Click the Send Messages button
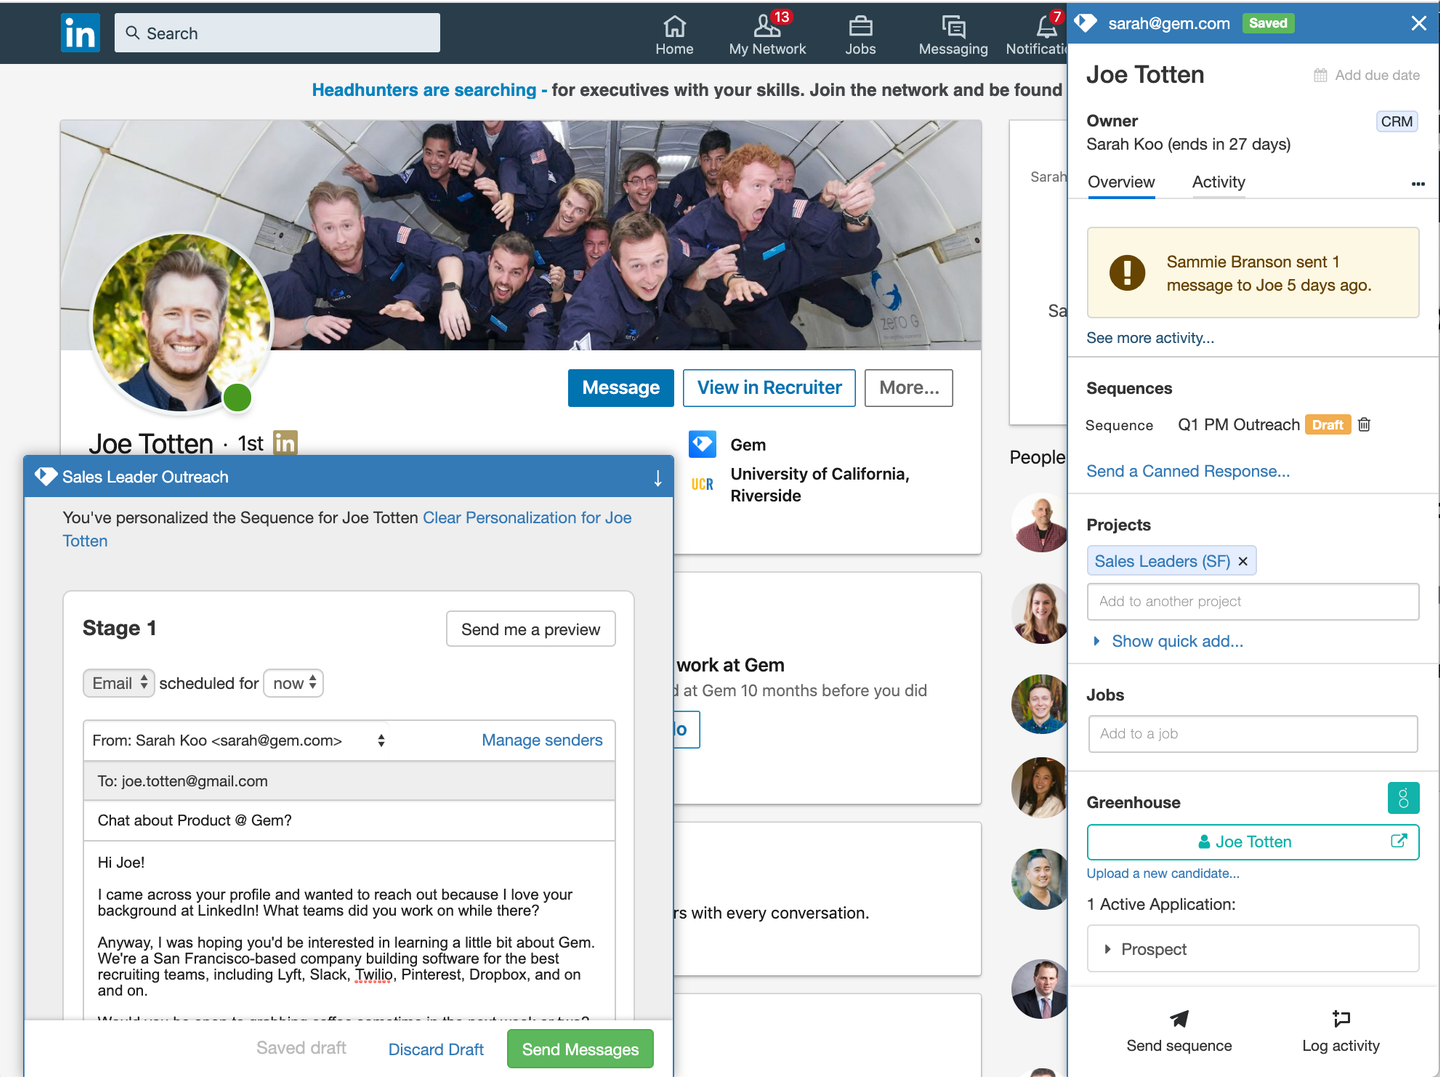 point(580,1049)
